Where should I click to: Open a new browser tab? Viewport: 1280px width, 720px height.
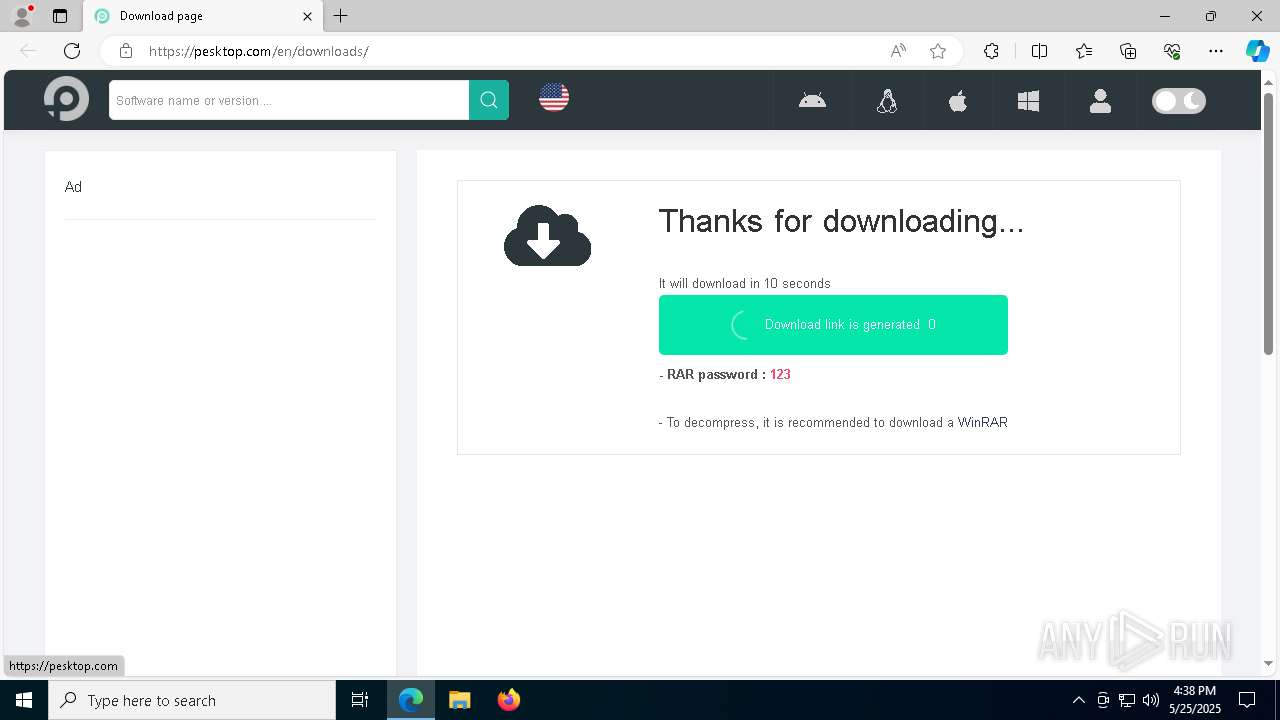341,16
